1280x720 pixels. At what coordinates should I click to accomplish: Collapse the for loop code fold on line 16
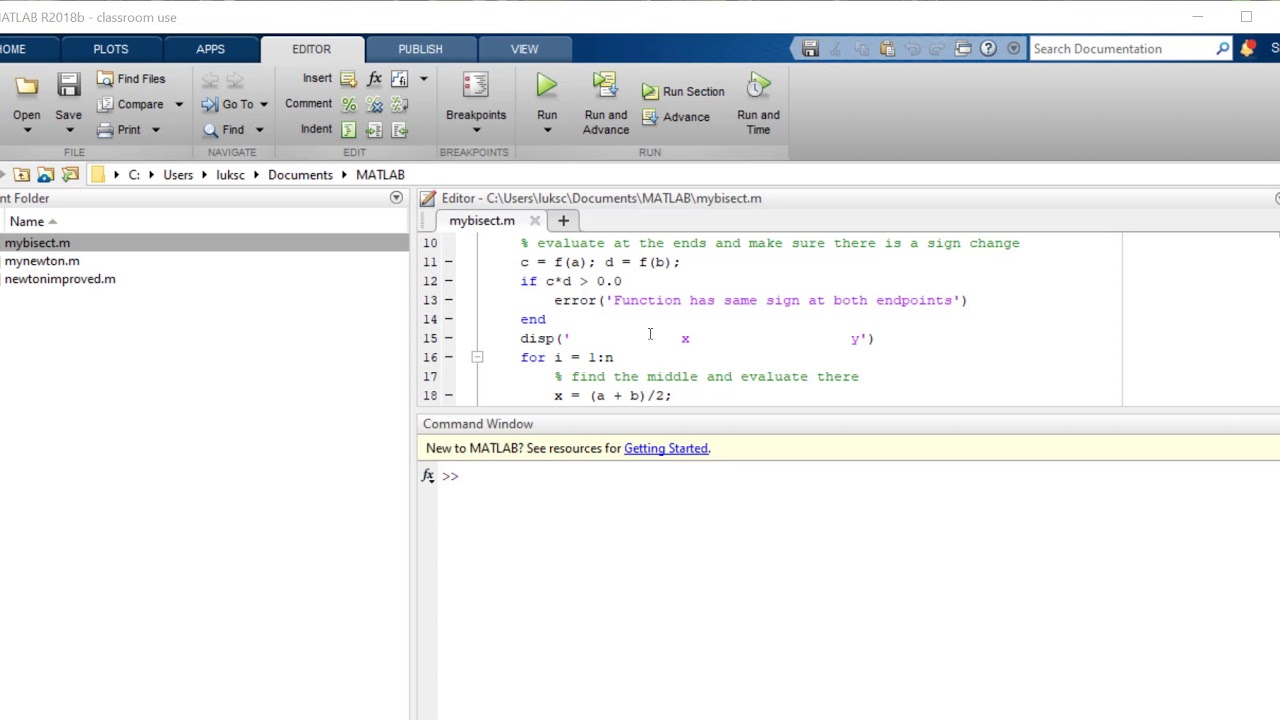click(x=478, y=357)
